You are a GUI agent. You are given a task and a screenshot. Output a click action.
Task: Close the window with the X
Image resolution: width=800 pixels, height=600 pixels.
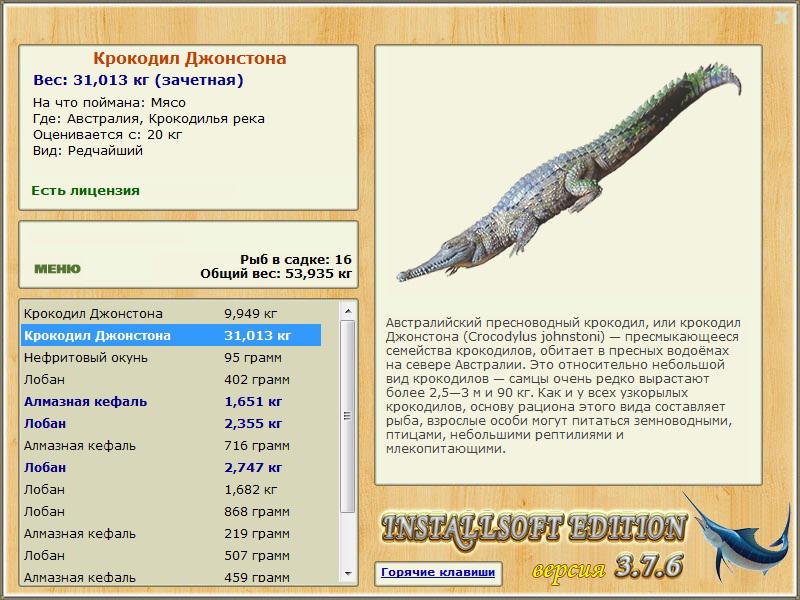click(x=781, y=18)
